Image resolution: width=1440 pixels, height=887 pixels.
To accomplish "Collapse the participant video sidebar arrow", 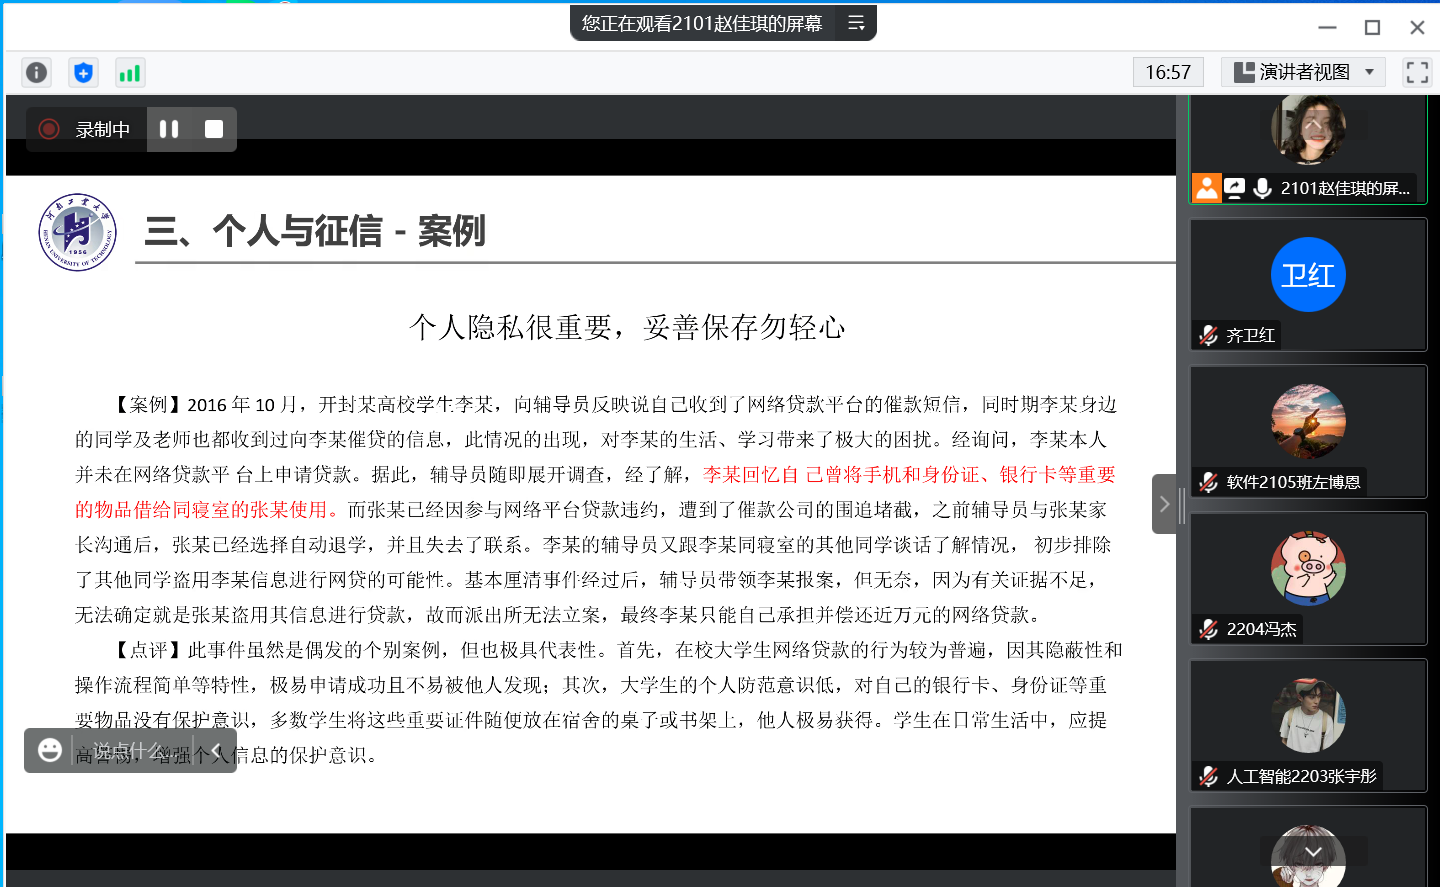I will coord(1164,504).
